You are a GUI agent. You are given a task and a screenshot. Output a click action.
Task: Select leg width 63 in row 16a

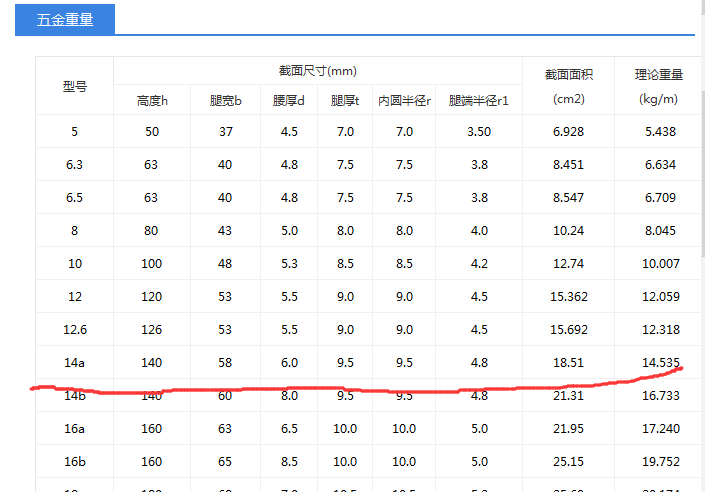[225, 429]
